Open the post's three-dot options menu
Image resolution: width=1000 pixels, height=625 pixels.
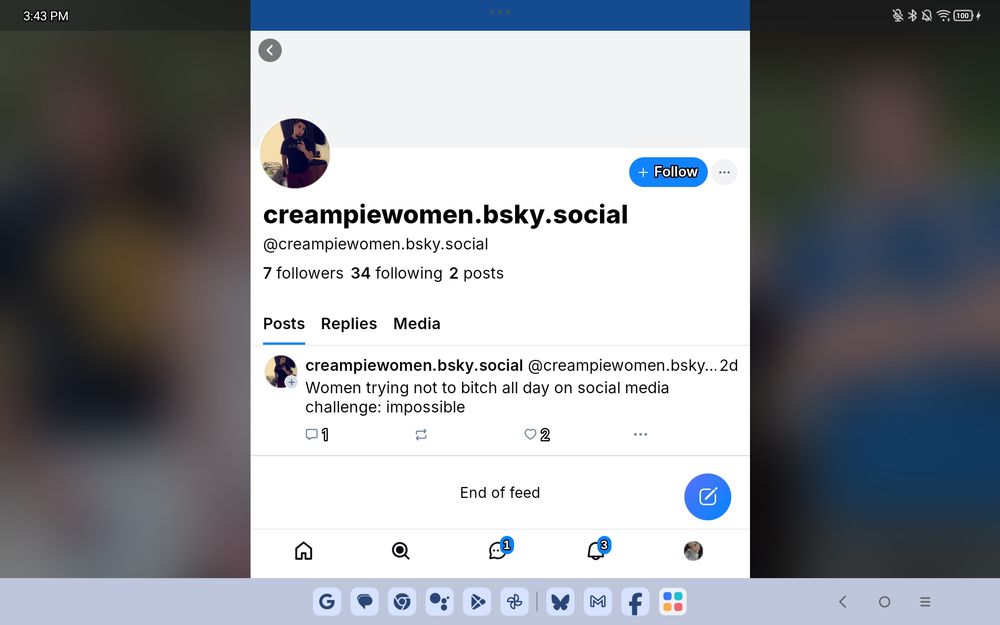tap(640, 434)
